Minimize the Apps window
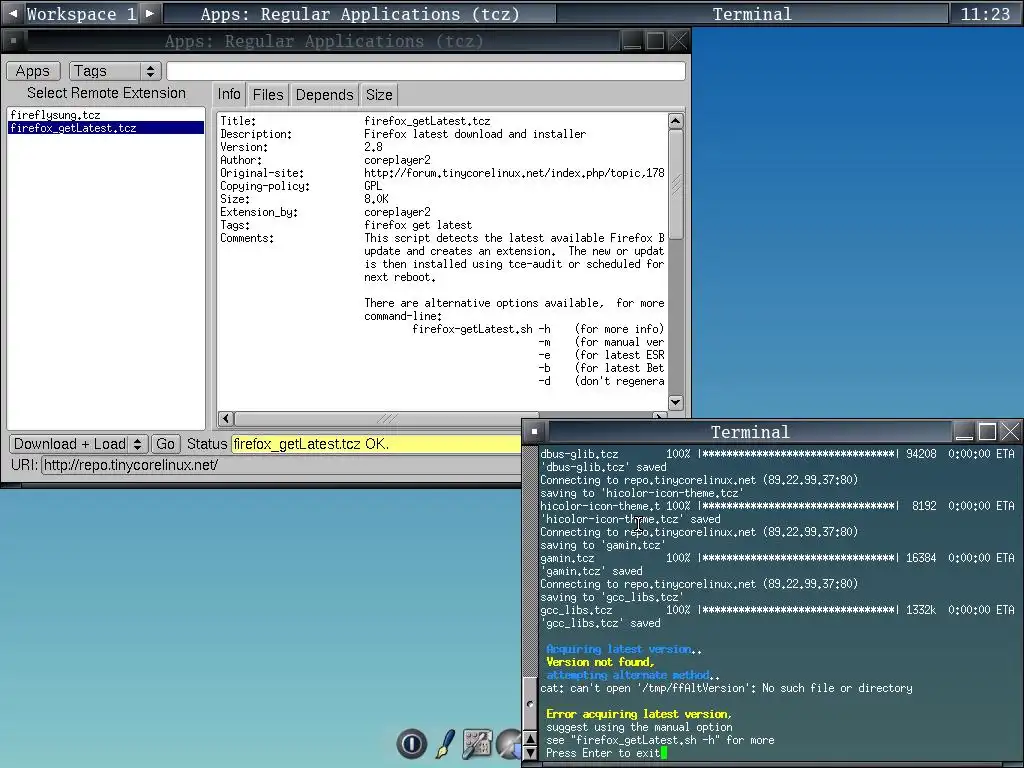 pyautogui.click(x=632, y=41)
